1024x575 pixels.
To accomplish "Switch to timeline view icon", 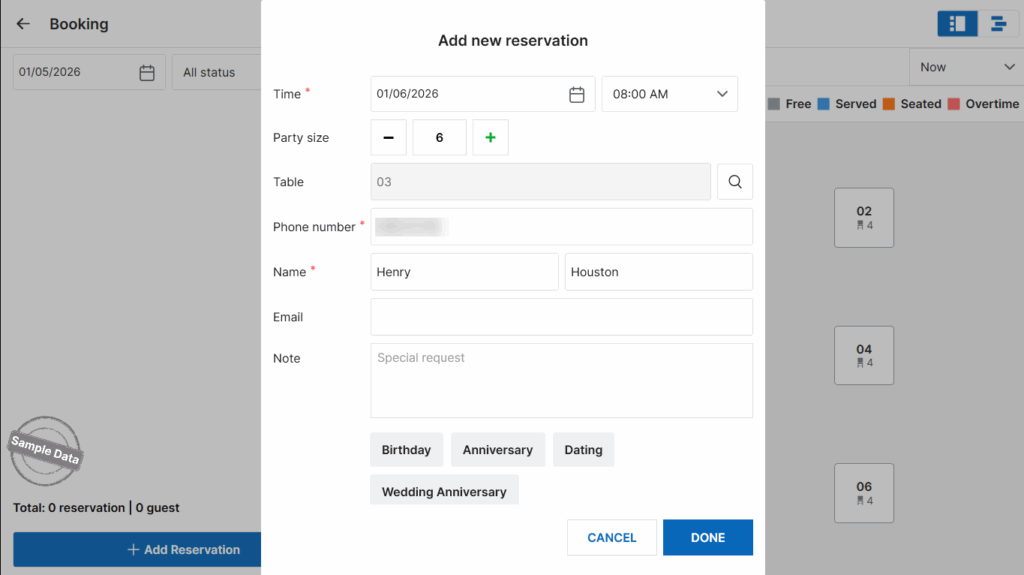I will (x=997, y=24).
